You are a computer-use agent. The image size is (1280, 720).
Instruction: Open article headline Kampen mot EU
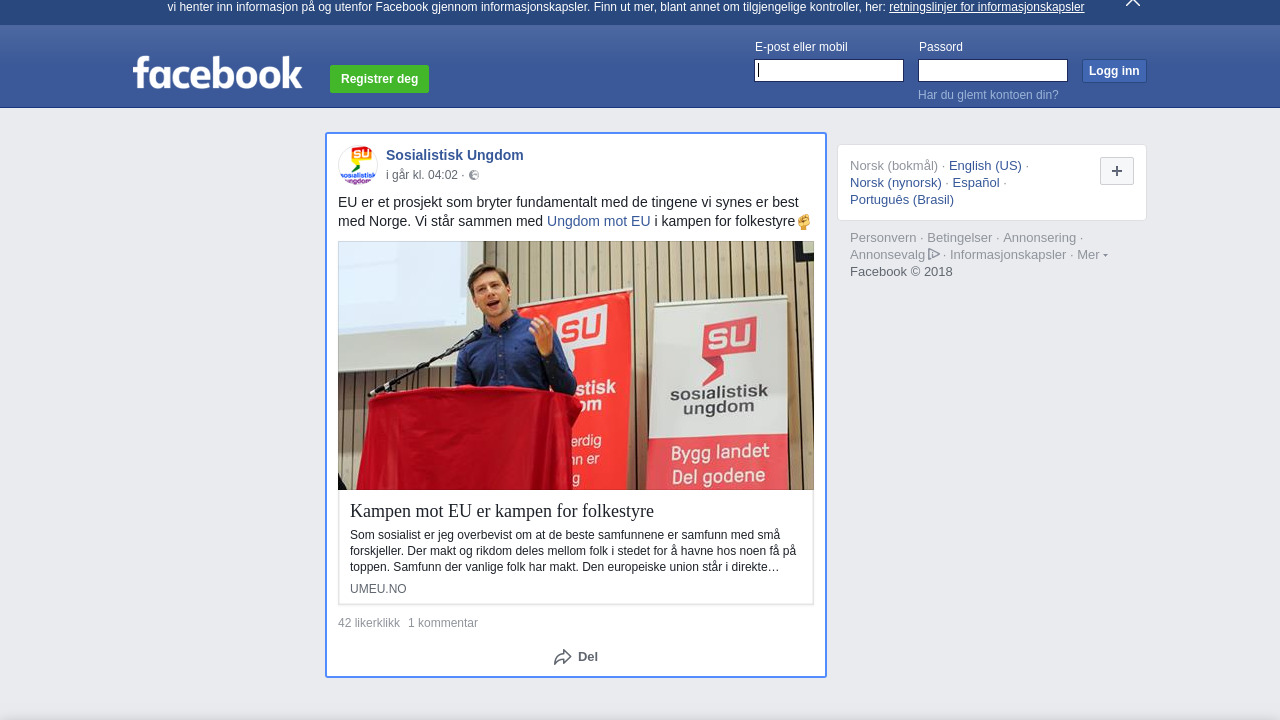[502, 511]
